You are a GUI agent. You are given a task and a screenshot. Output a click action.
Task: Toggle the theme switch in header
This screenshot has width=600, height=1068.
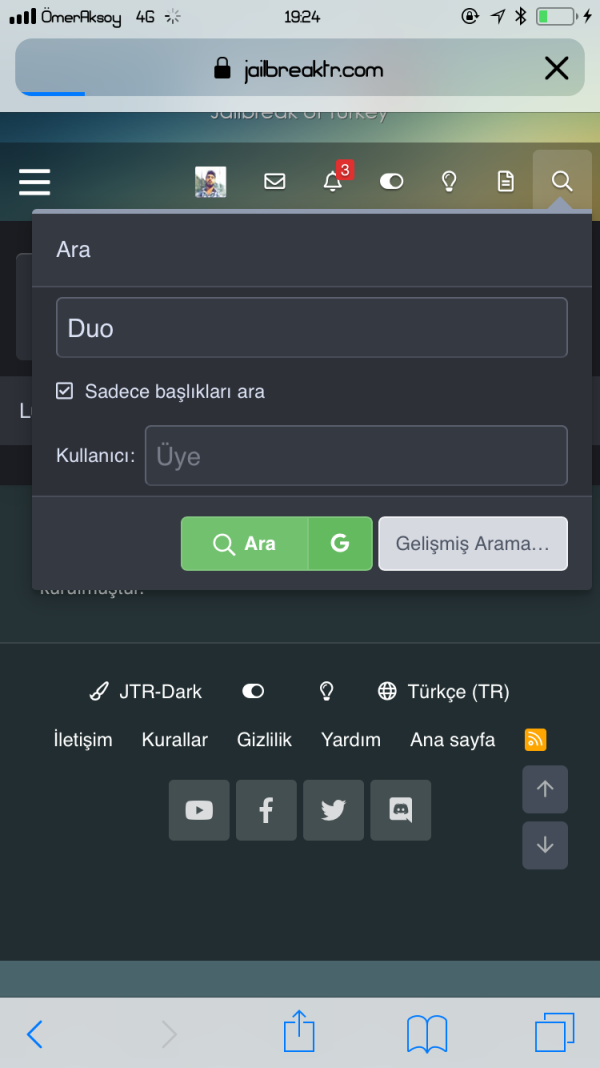click(x=391, y=181)
